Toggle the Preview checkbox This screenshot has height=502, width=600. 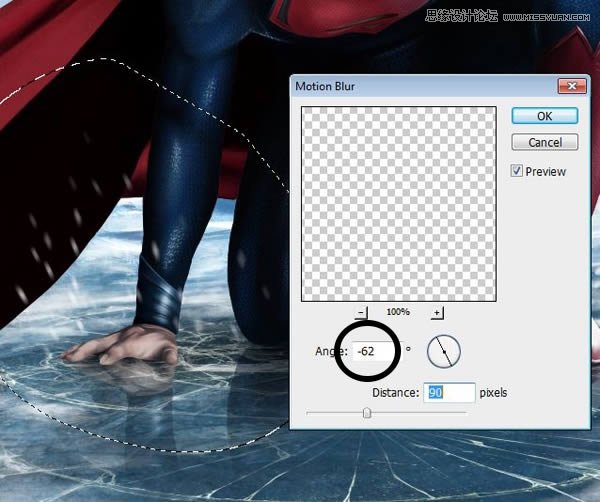(516, 170)
